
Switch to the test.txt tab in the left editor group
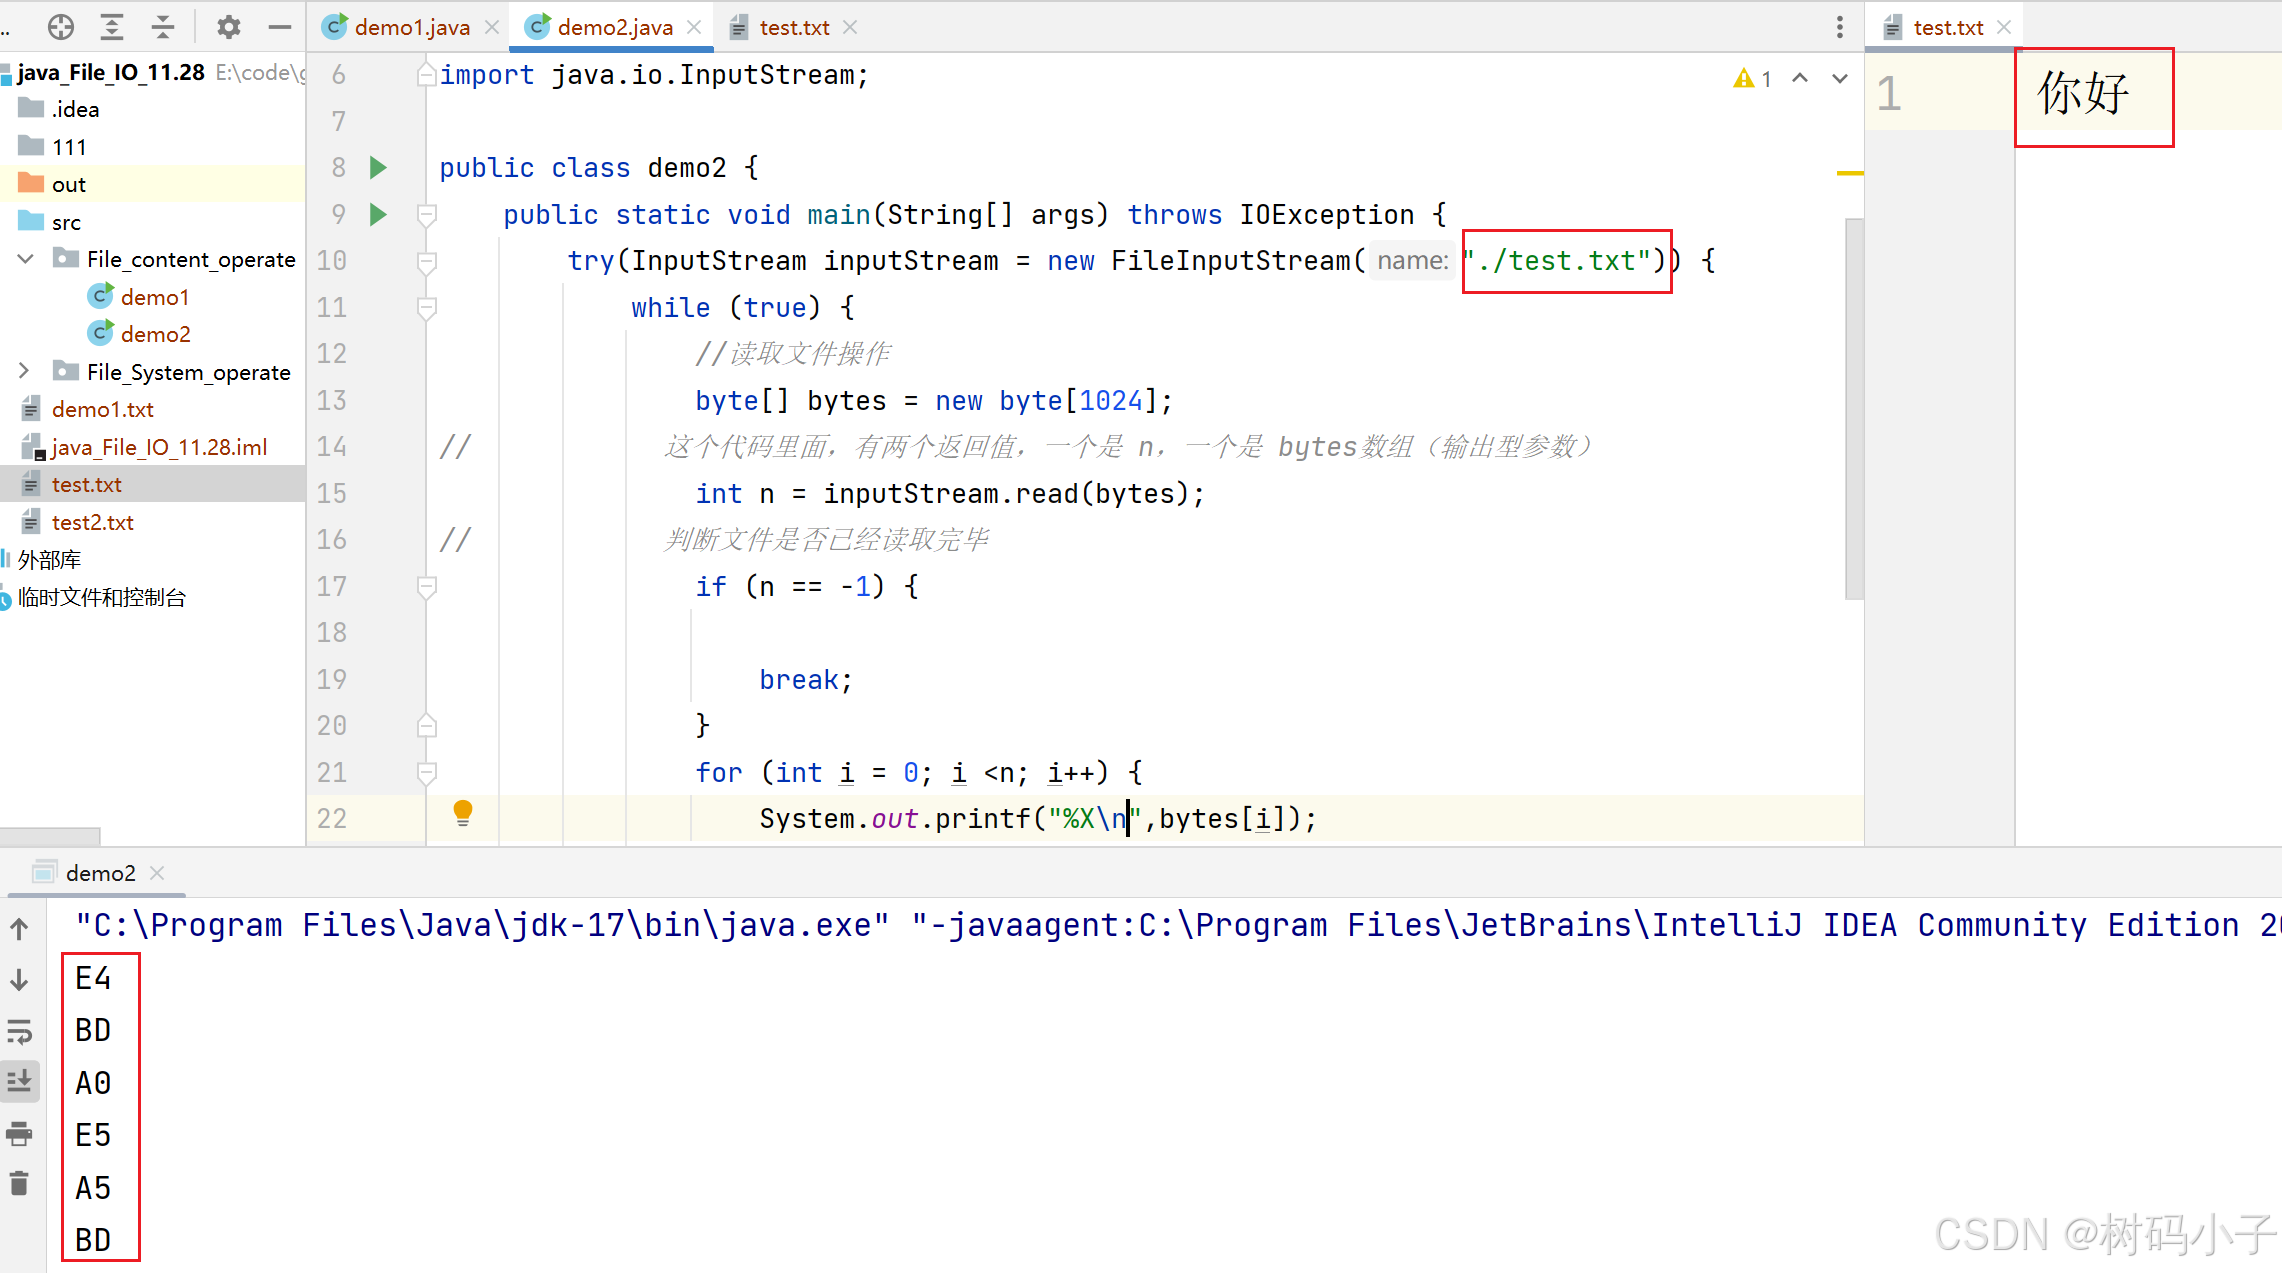pos(793,27)
